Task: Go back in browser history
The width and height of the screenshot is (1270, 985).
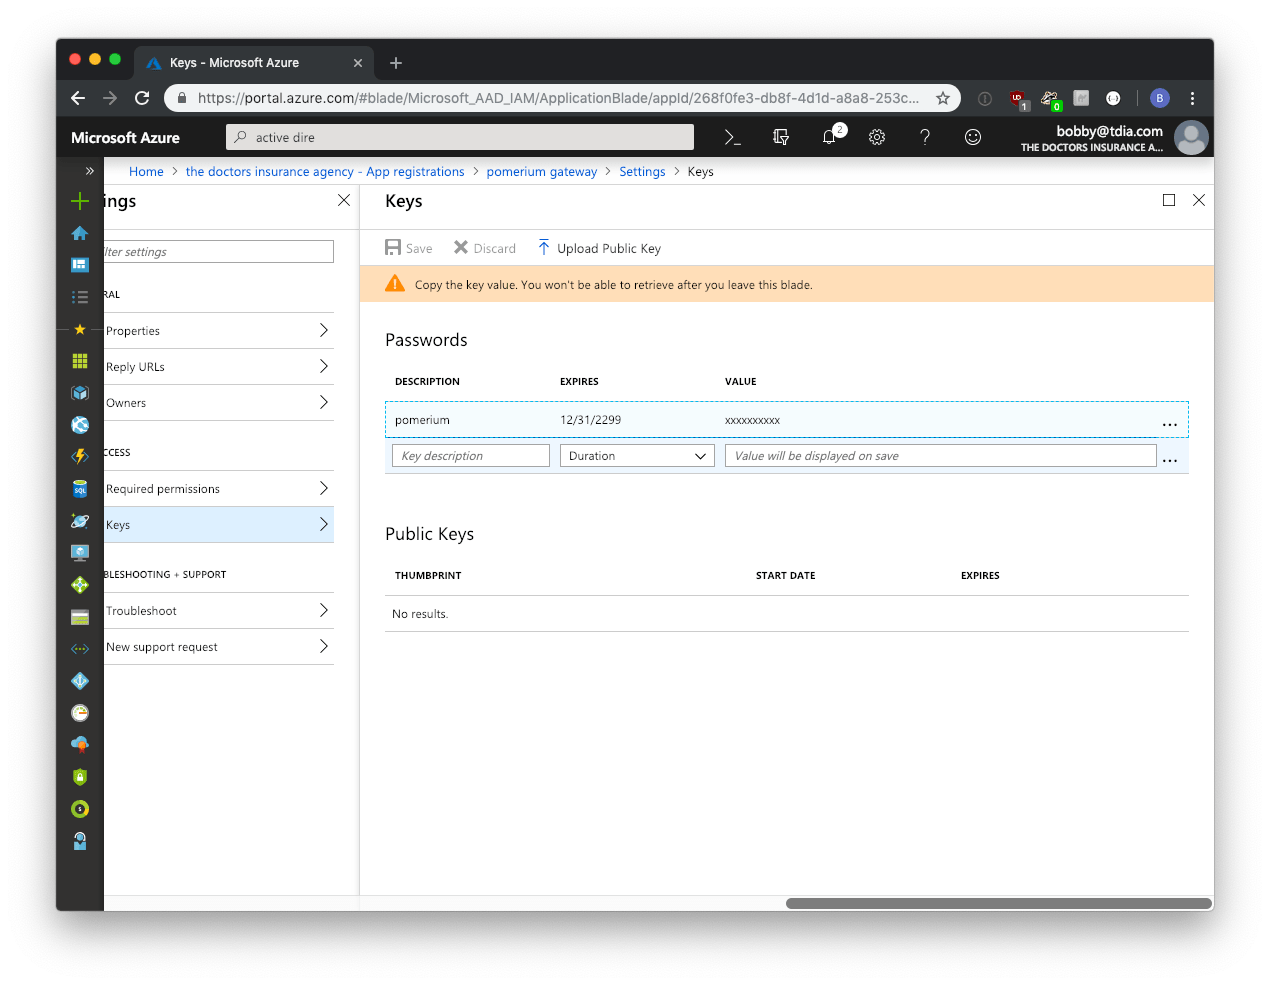Action: (78, 98)
